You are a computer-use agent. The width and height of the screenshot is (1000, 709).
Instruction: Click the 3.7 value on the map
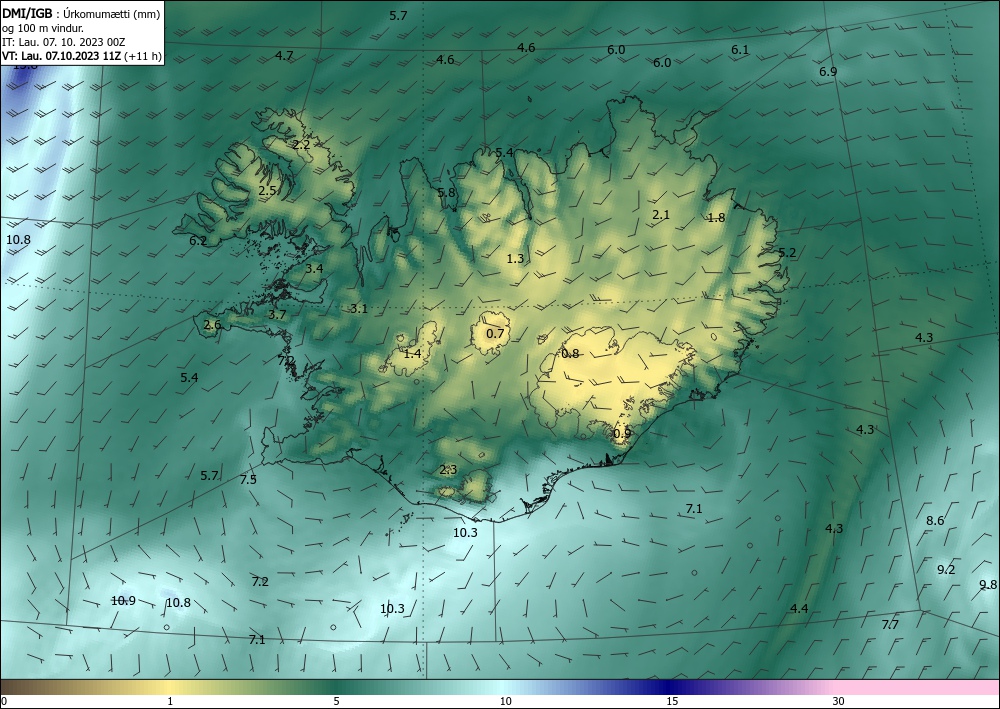(x=277, y=314)
